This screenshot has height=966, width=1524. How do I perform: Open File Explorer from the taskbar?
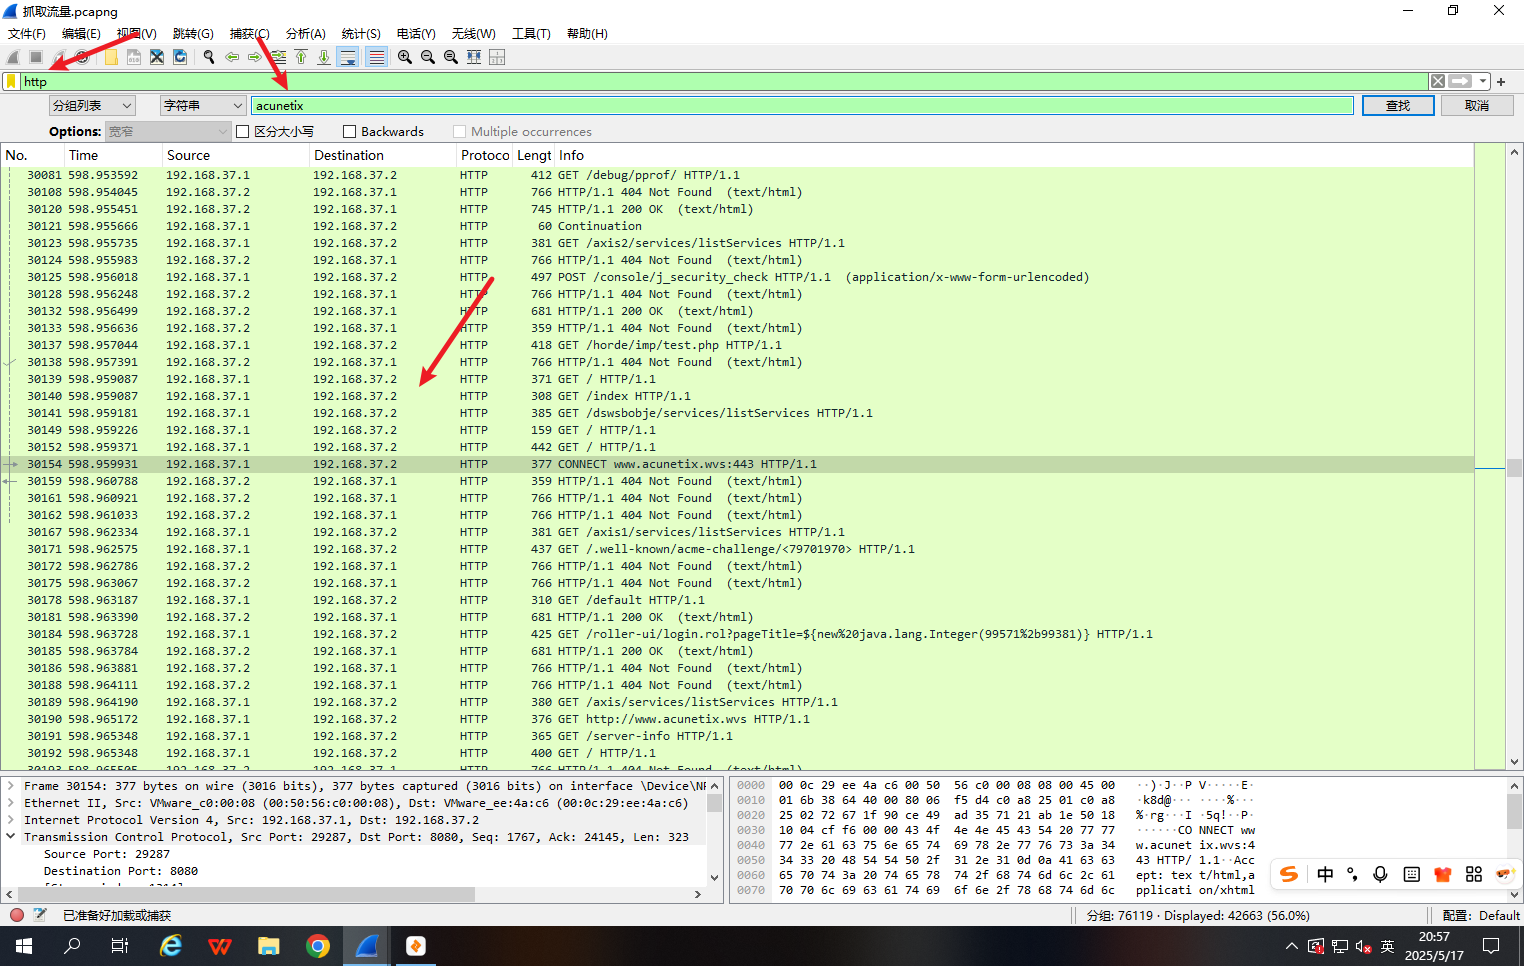269,946
